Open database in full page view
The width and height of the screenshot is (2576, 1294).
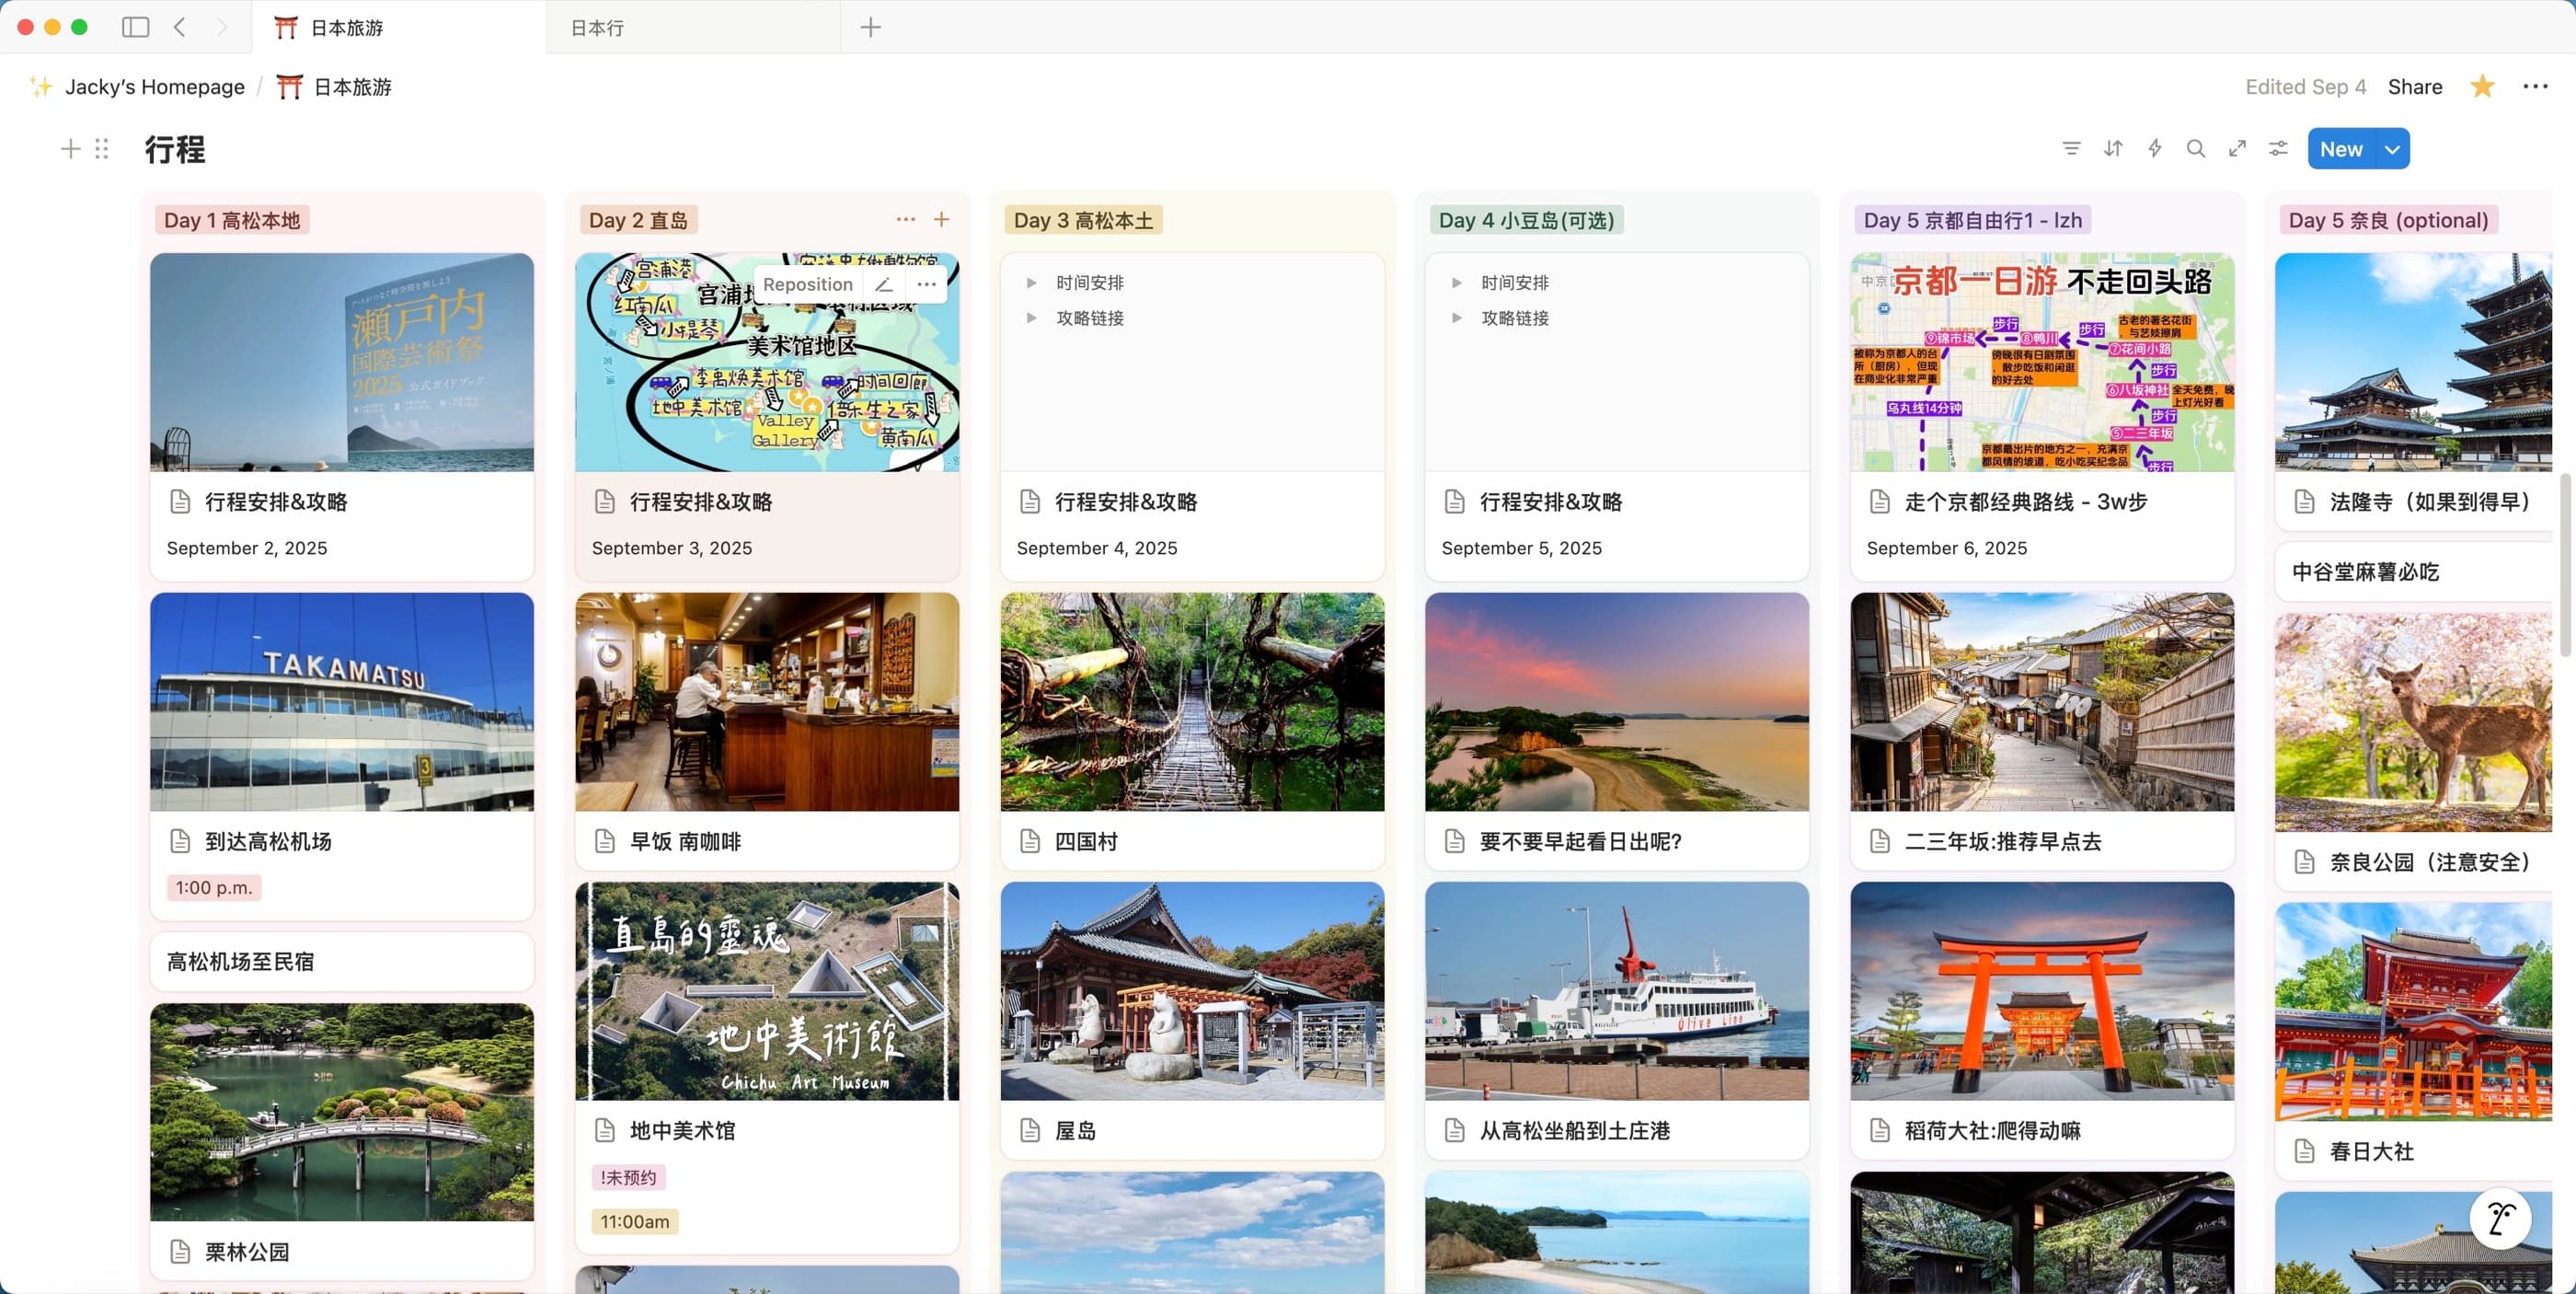[x=2237, y=149]
